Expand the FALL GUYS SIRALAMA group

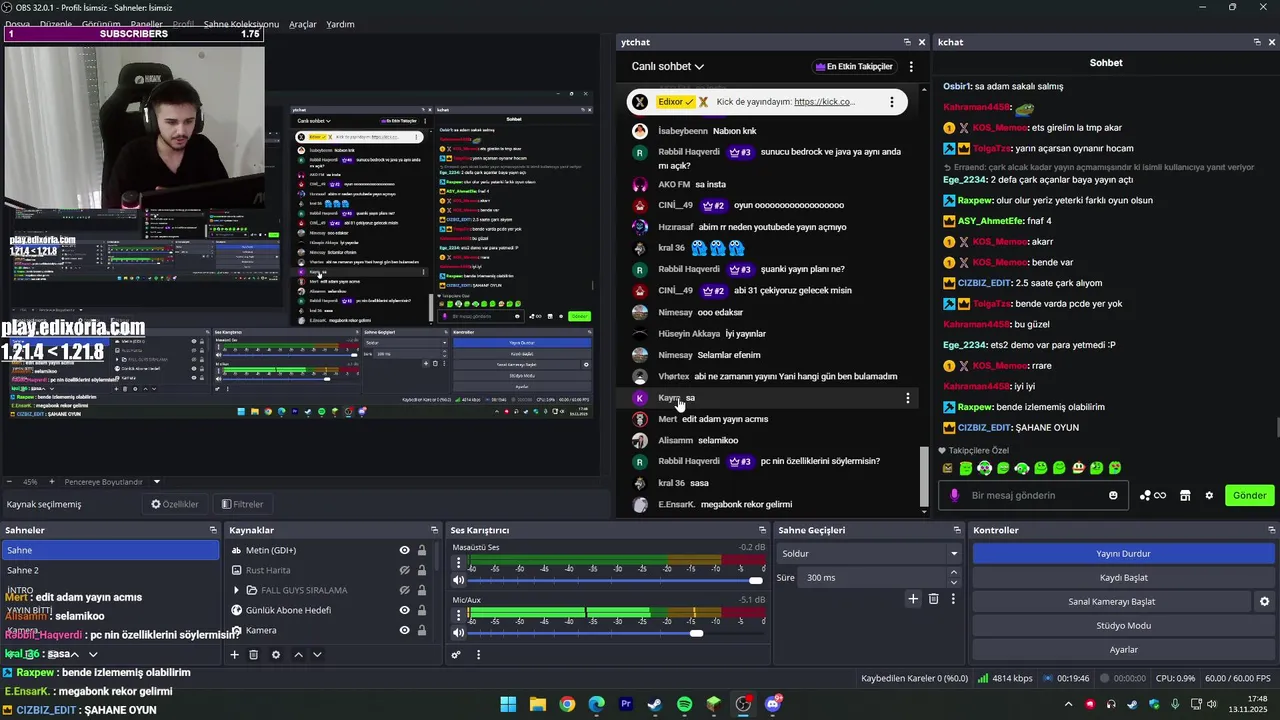coord(236,590)
